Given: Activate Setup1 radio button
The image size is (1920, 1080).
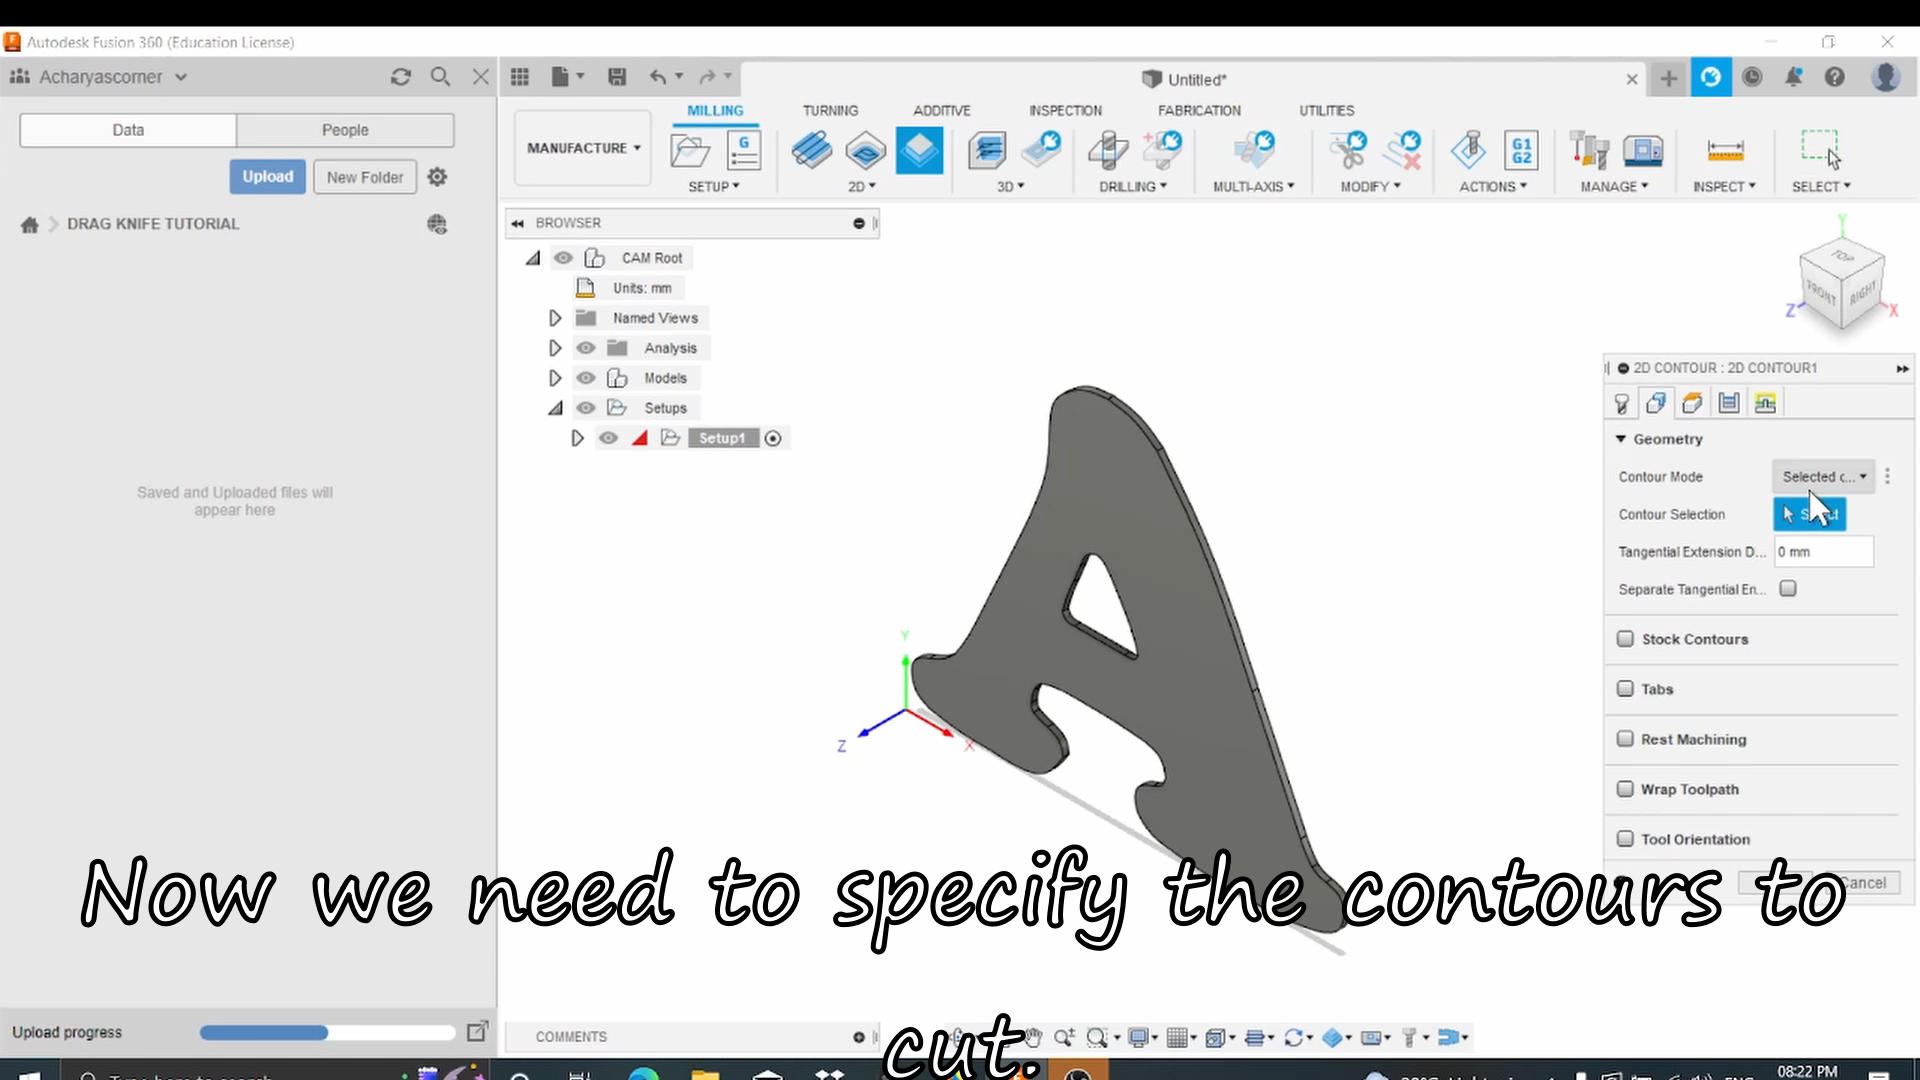Looking at the screenshot, I should point(773,438).
